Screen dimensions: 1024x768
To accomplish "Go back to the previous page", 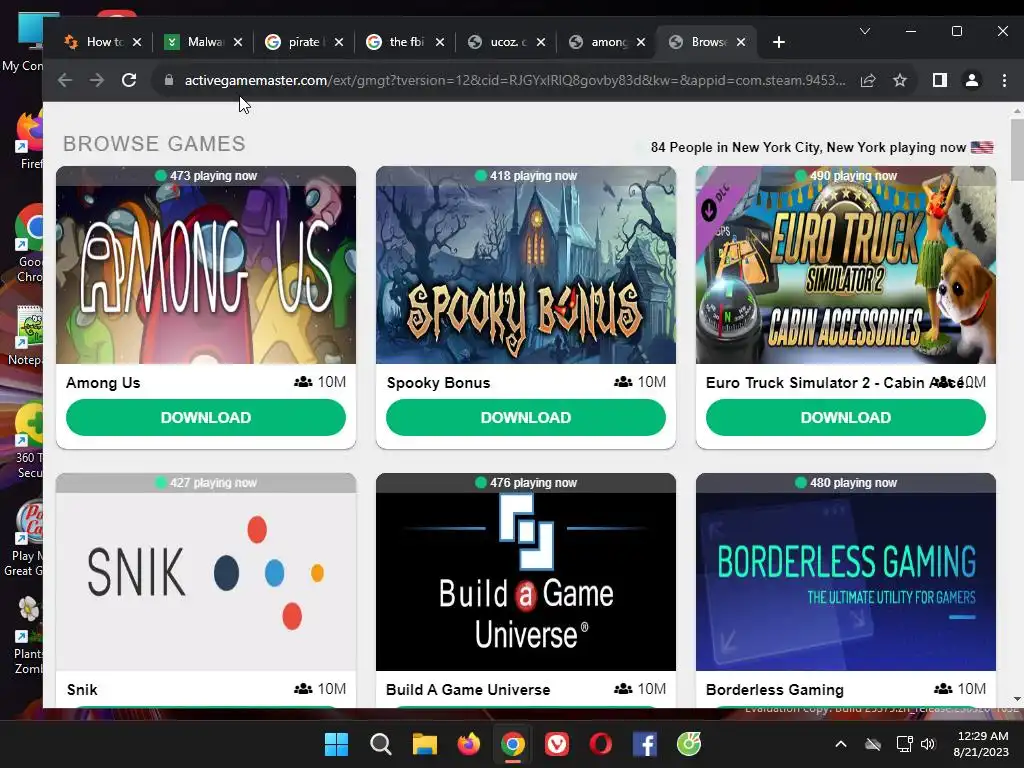I will [x=65, y=80].
